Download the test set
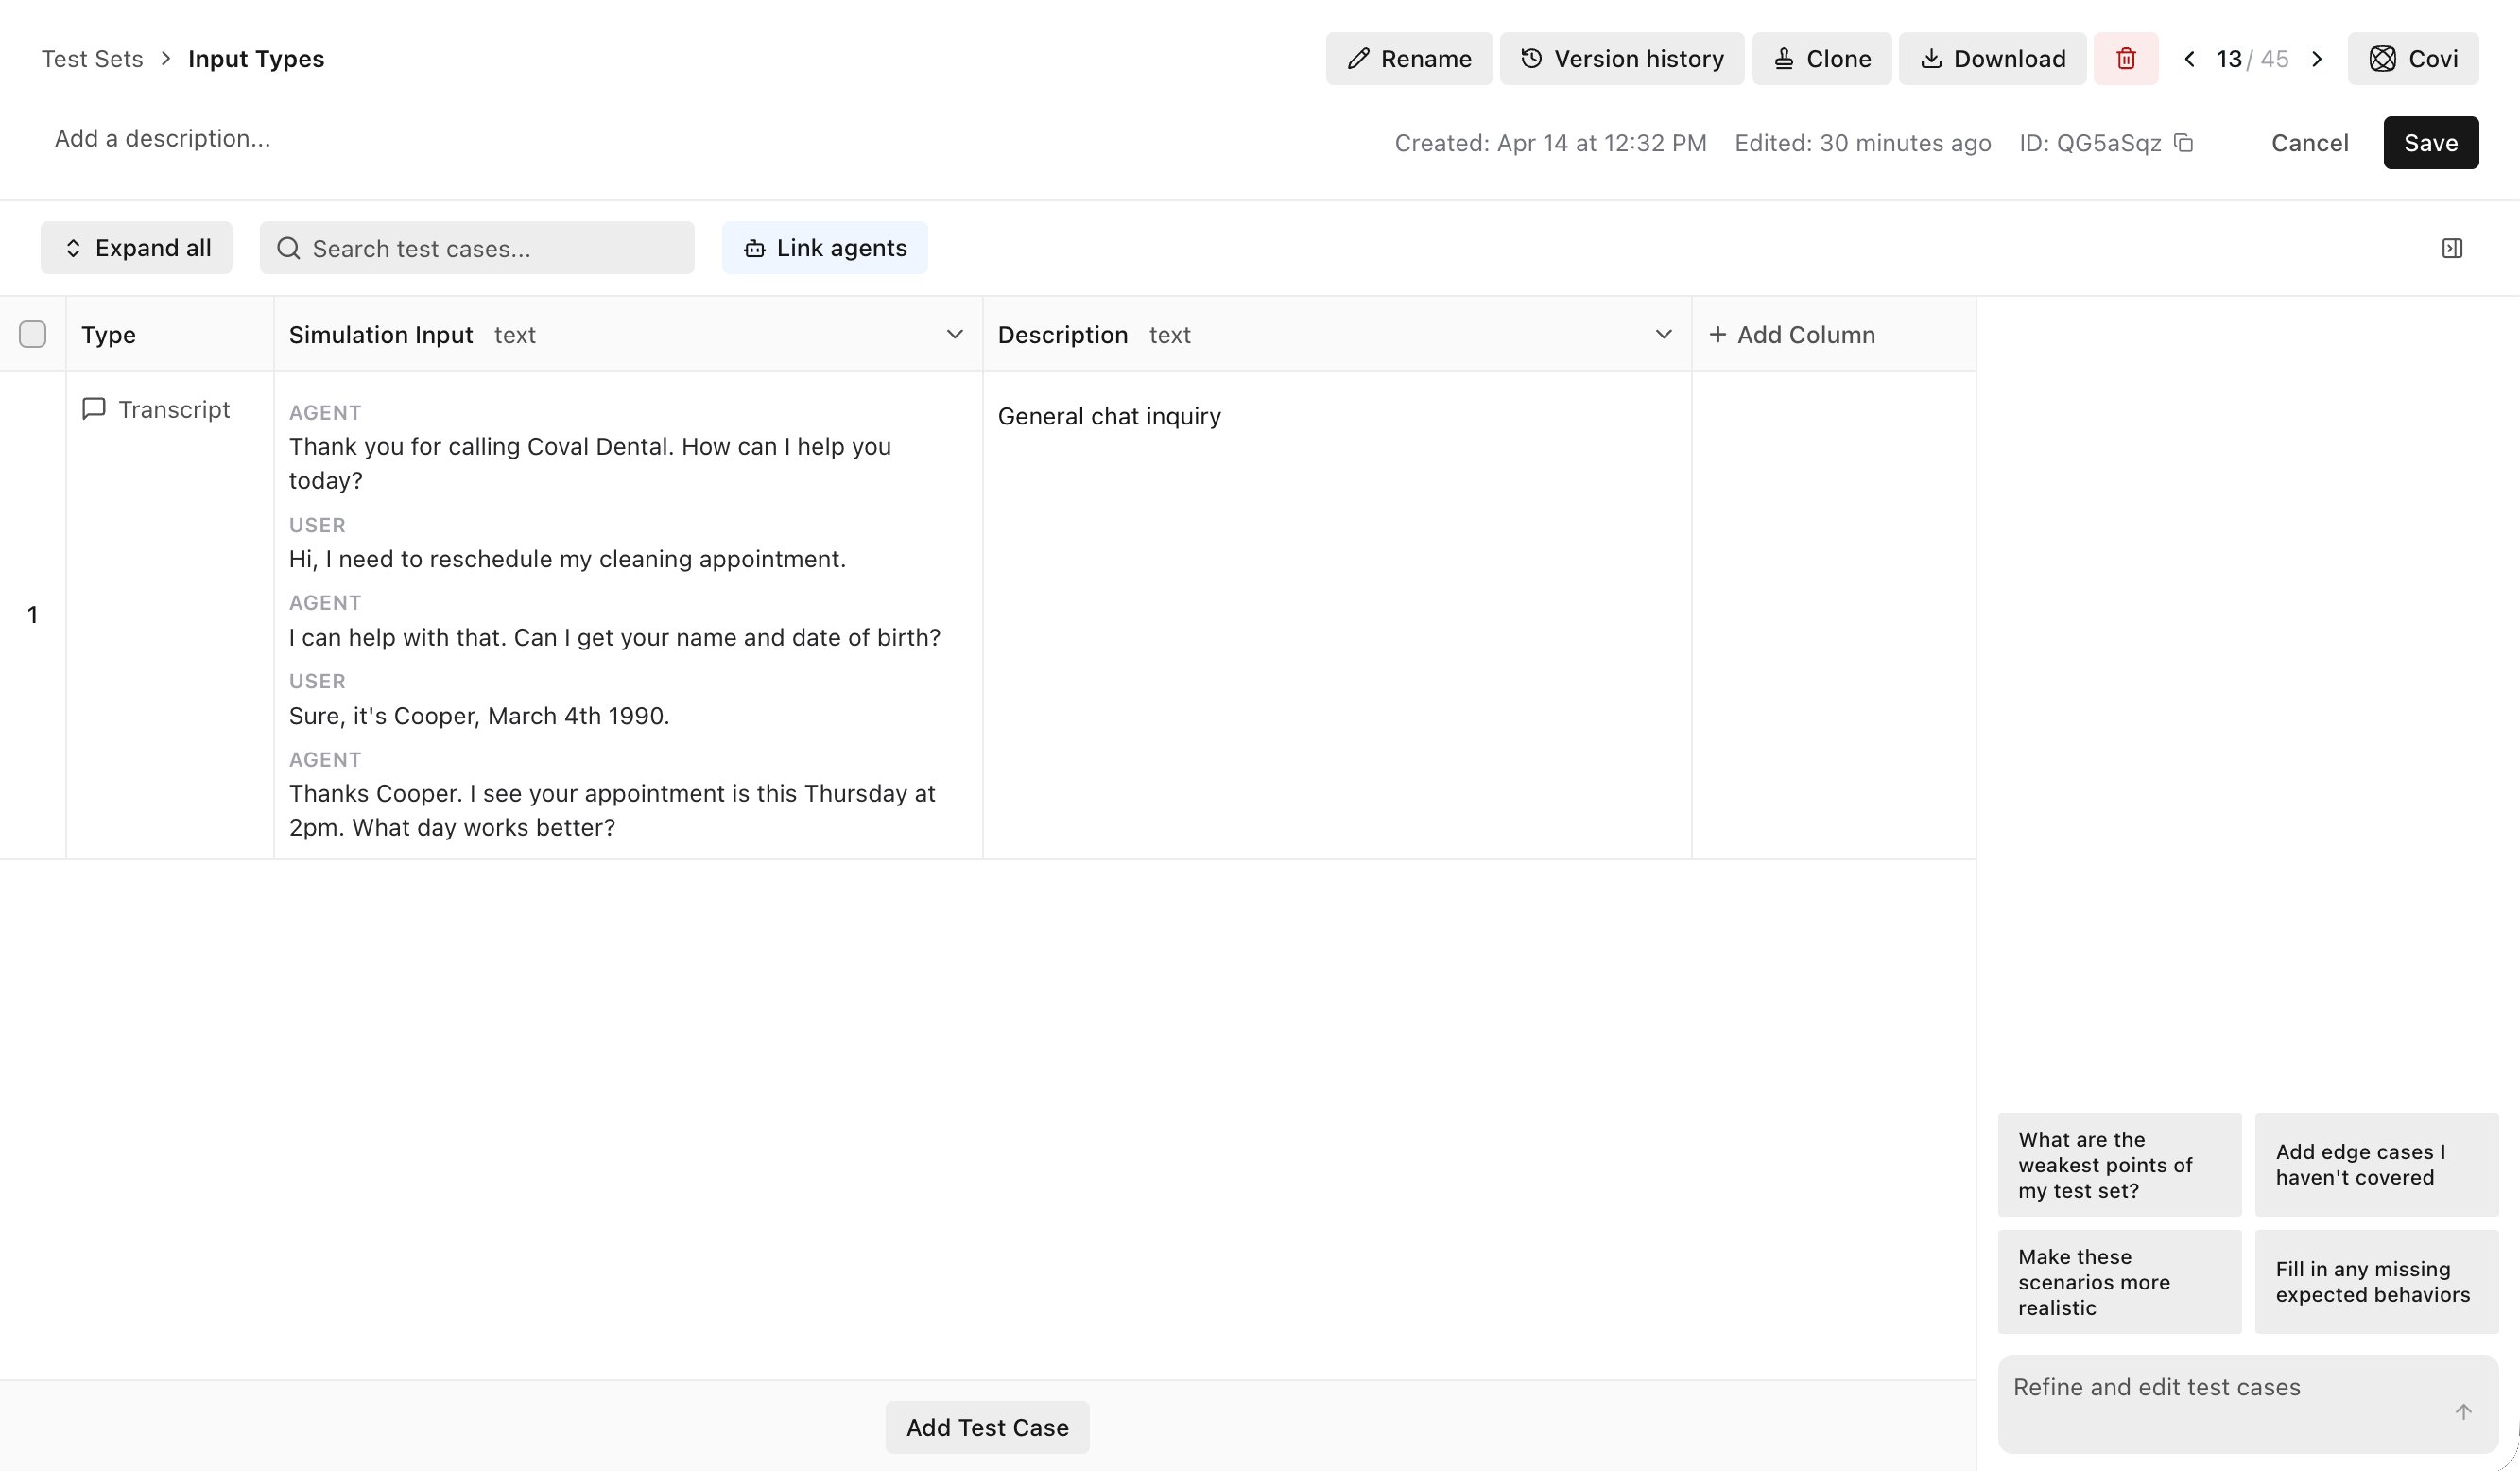Screen dimensions: 2520x1471 tap(1992, 59)
